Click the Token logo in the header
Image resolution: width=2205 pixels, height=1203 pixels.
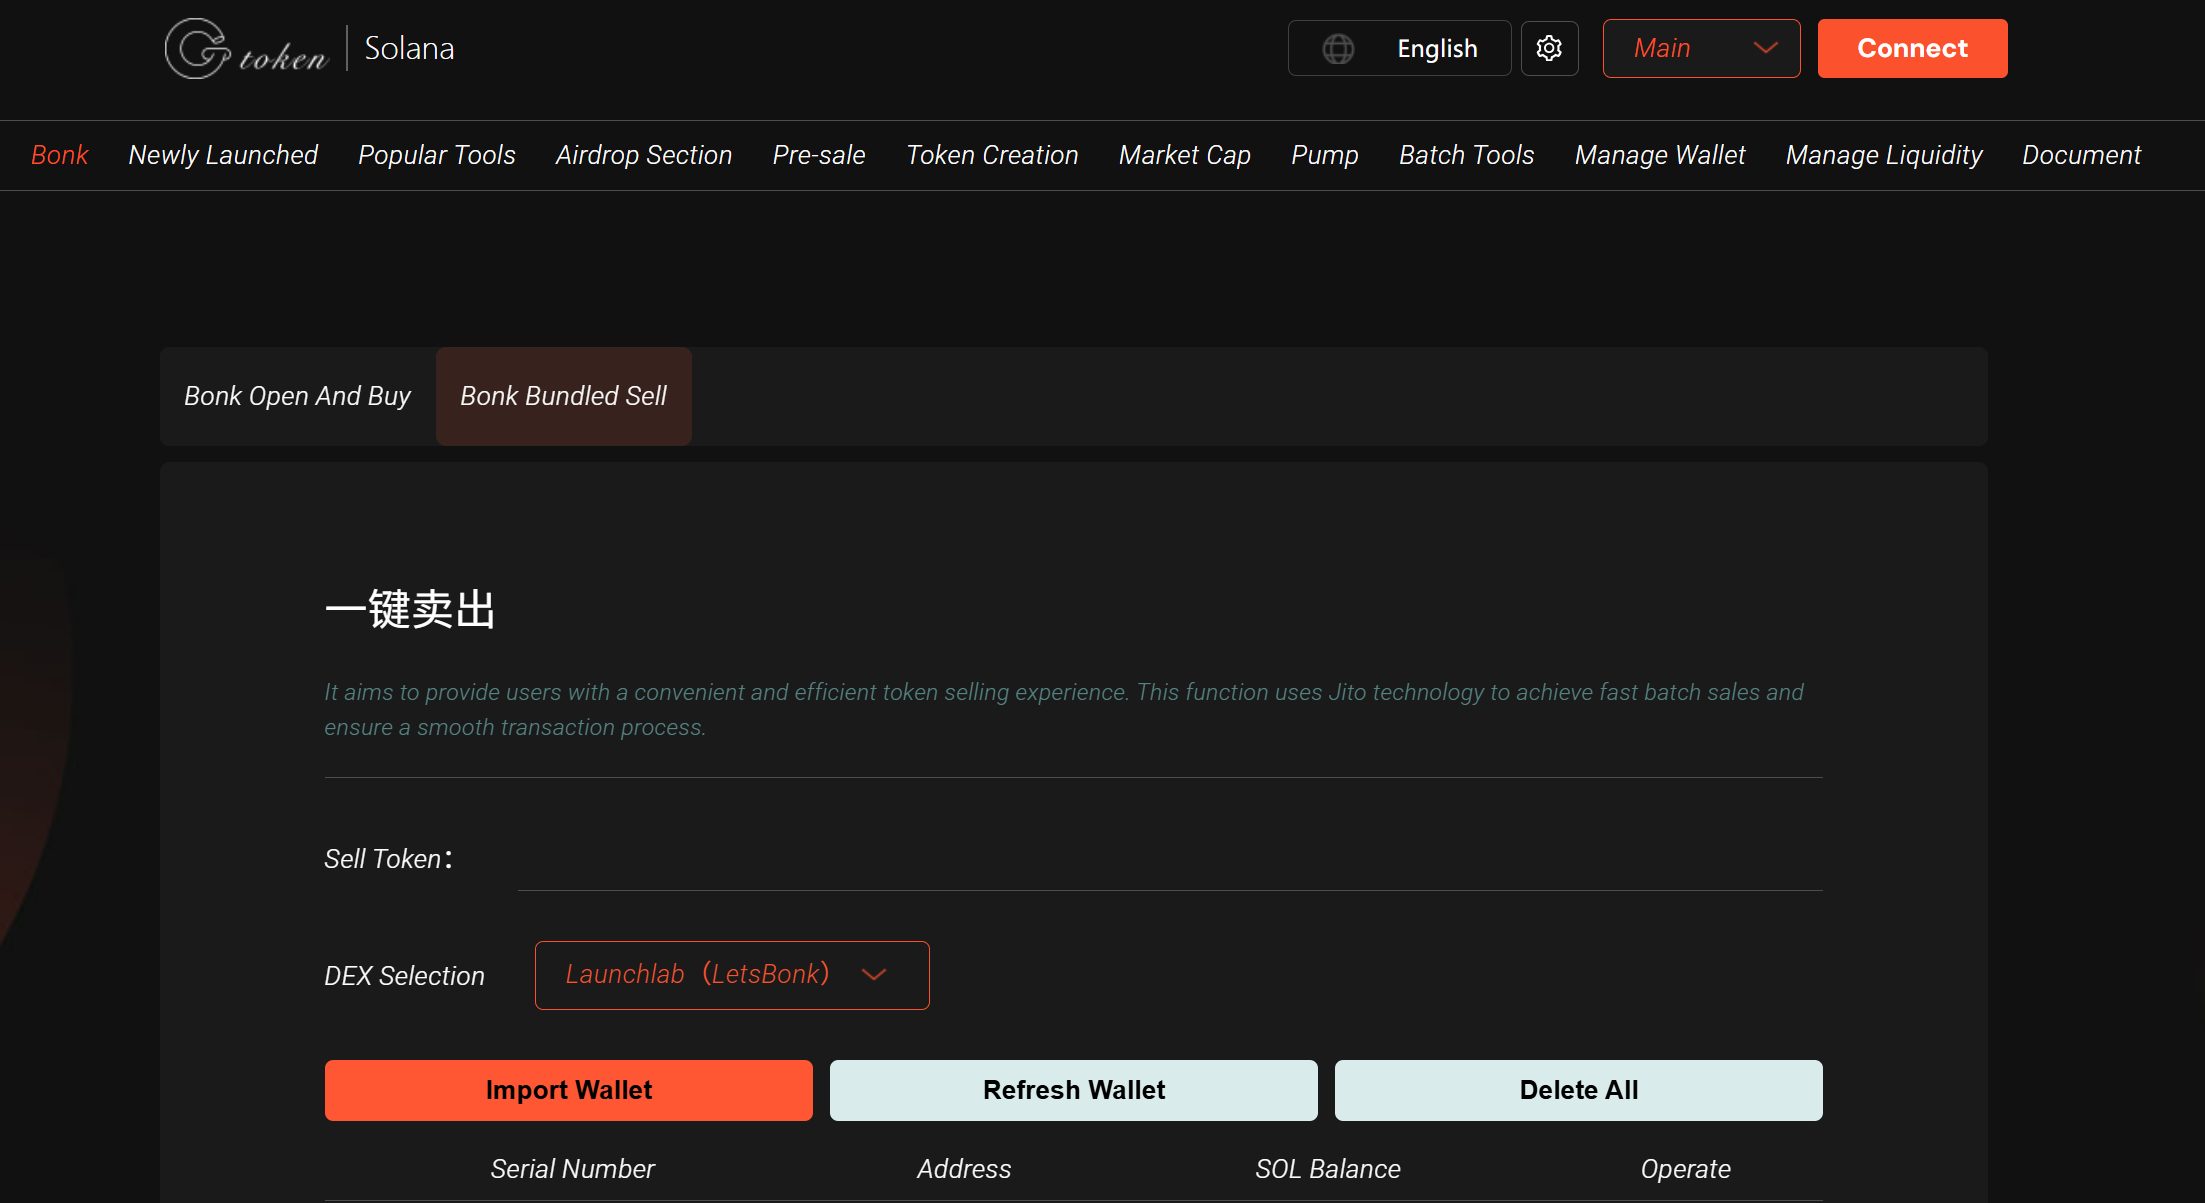(x=246, y=47)
